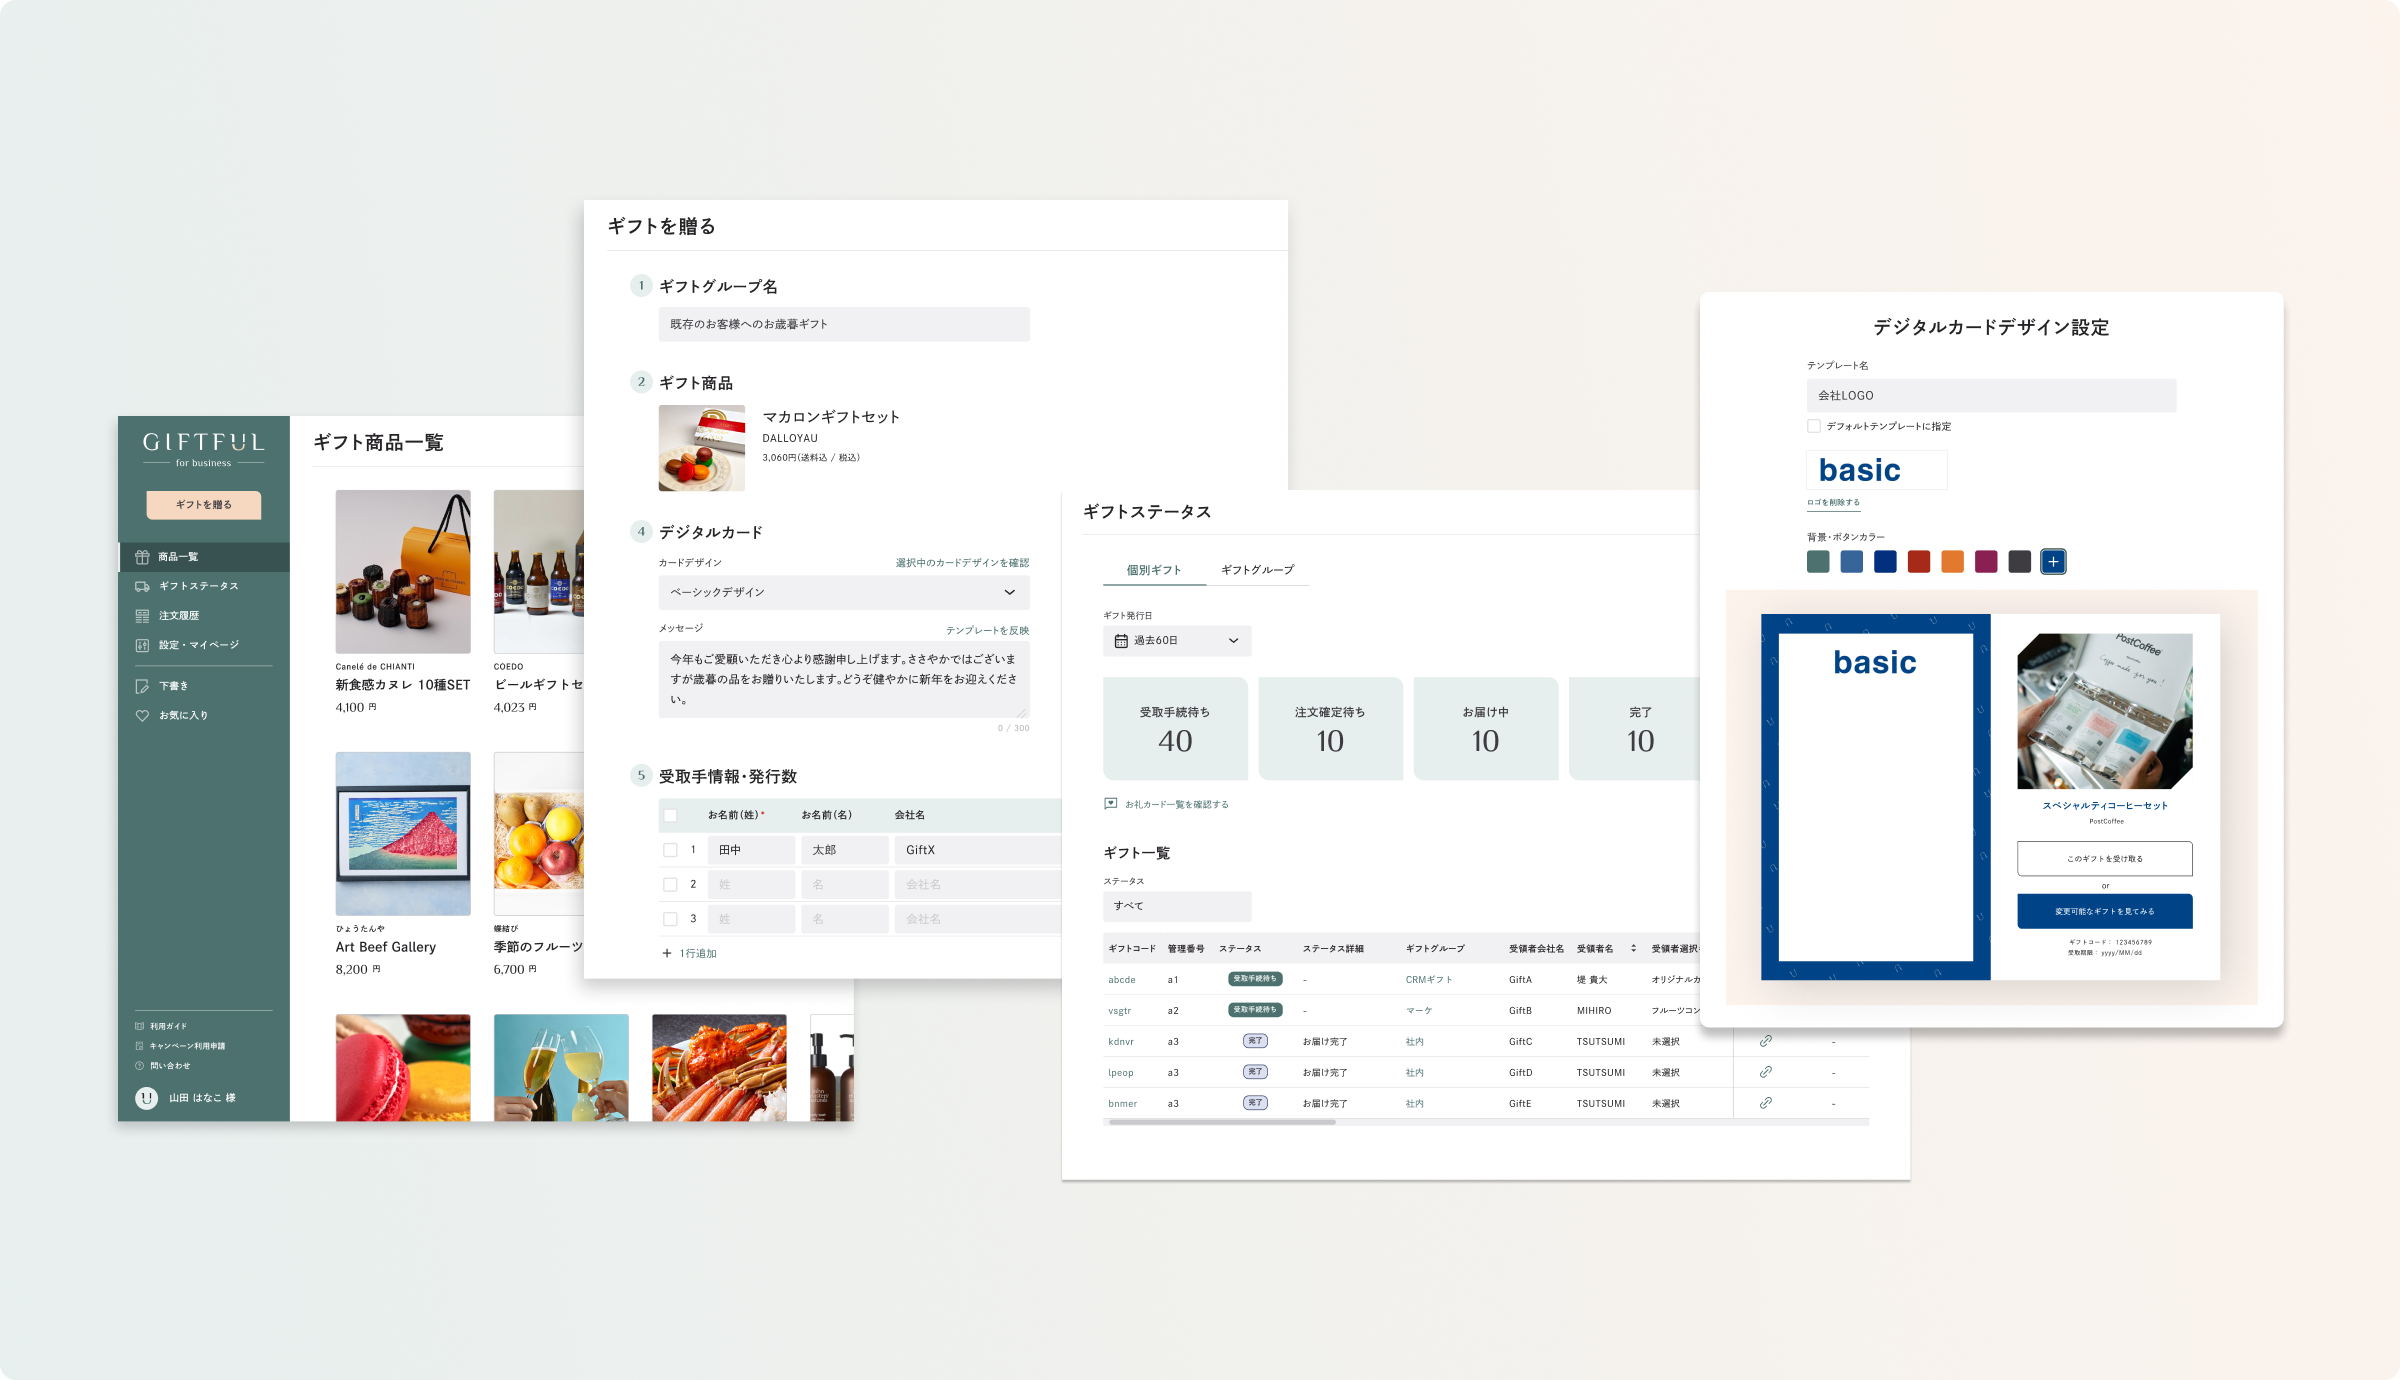Click the heart icon for お気に入り
2400x1380 pixels.
(142, 716)
